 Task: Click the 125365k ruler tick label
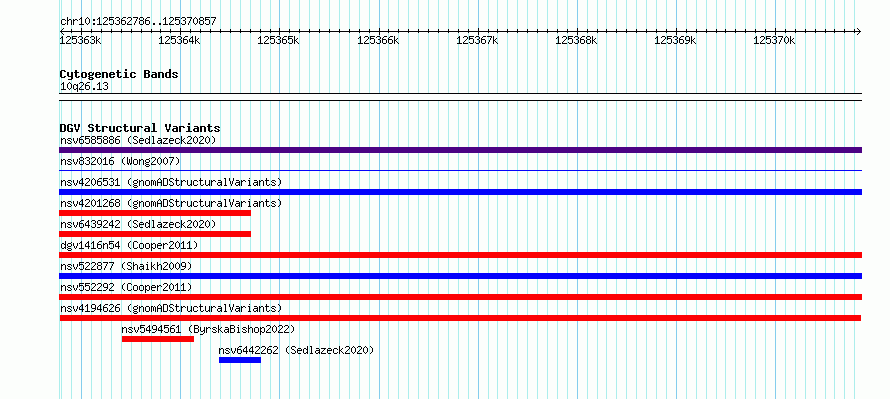279,40
